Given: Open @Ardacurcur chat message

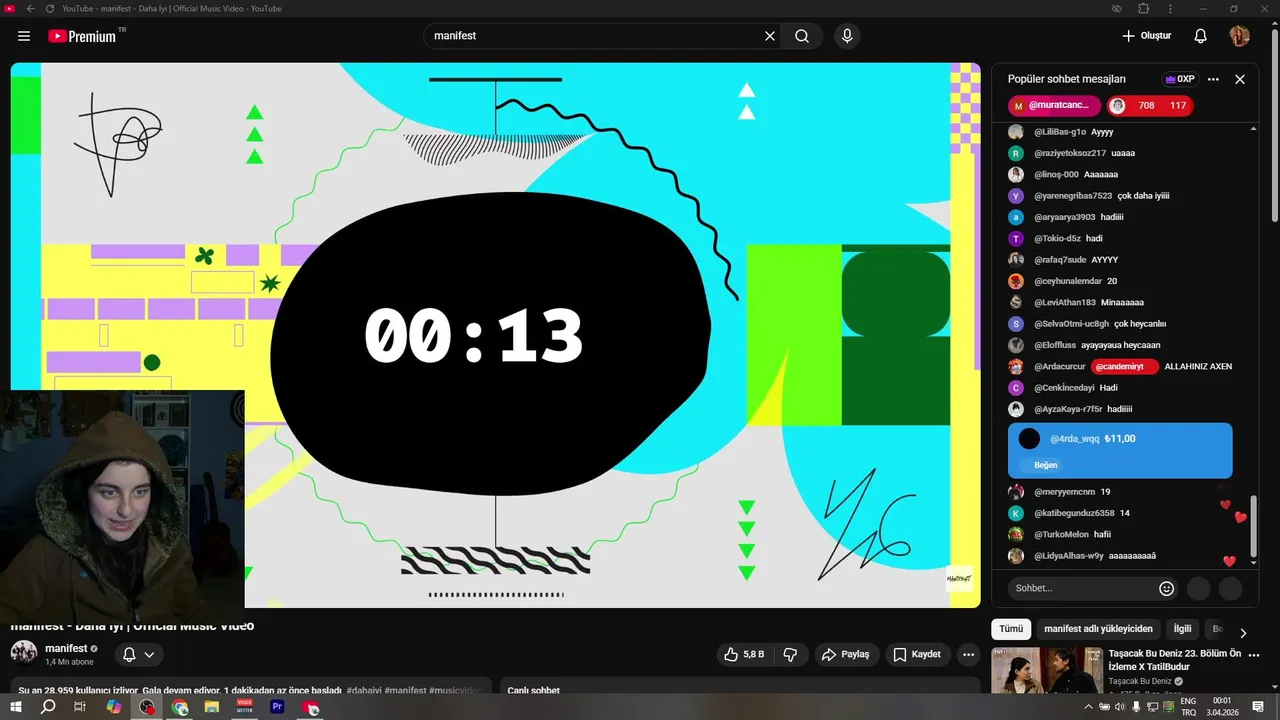Looking at the screenshot, I should click(1120, 366).
